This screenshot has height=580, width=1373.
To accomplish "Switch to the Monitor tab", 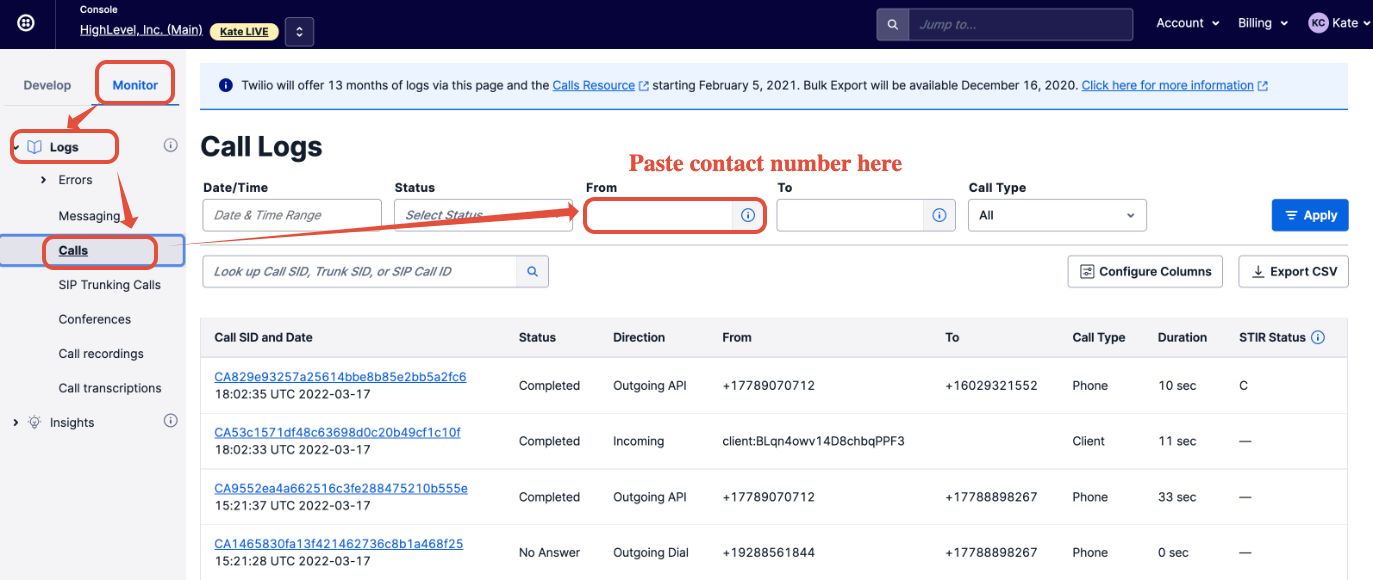I will click(x=135, y=85).
